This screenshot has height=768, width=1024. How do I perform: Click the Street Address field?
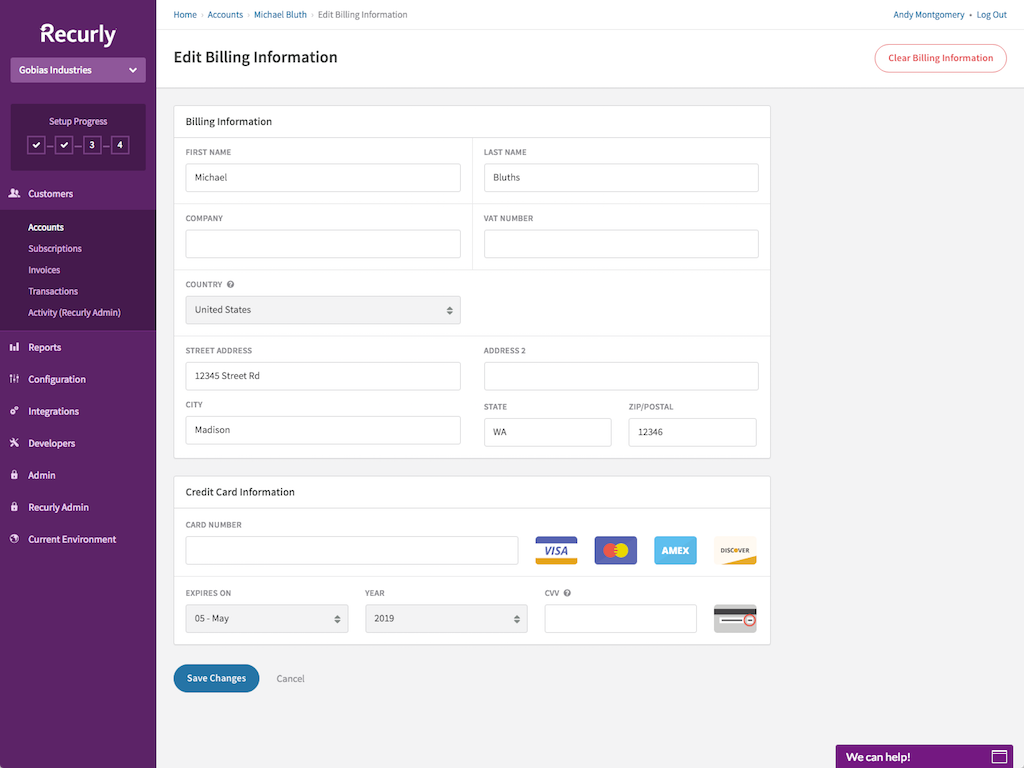(x=323, y=376)
